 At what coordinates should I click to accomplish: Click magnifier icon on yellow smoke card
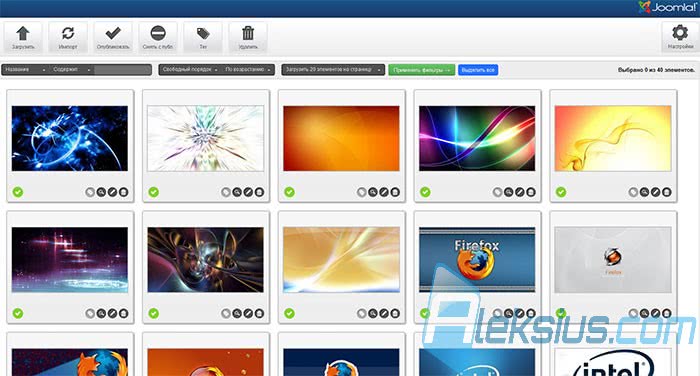click(x=644, y=192)
